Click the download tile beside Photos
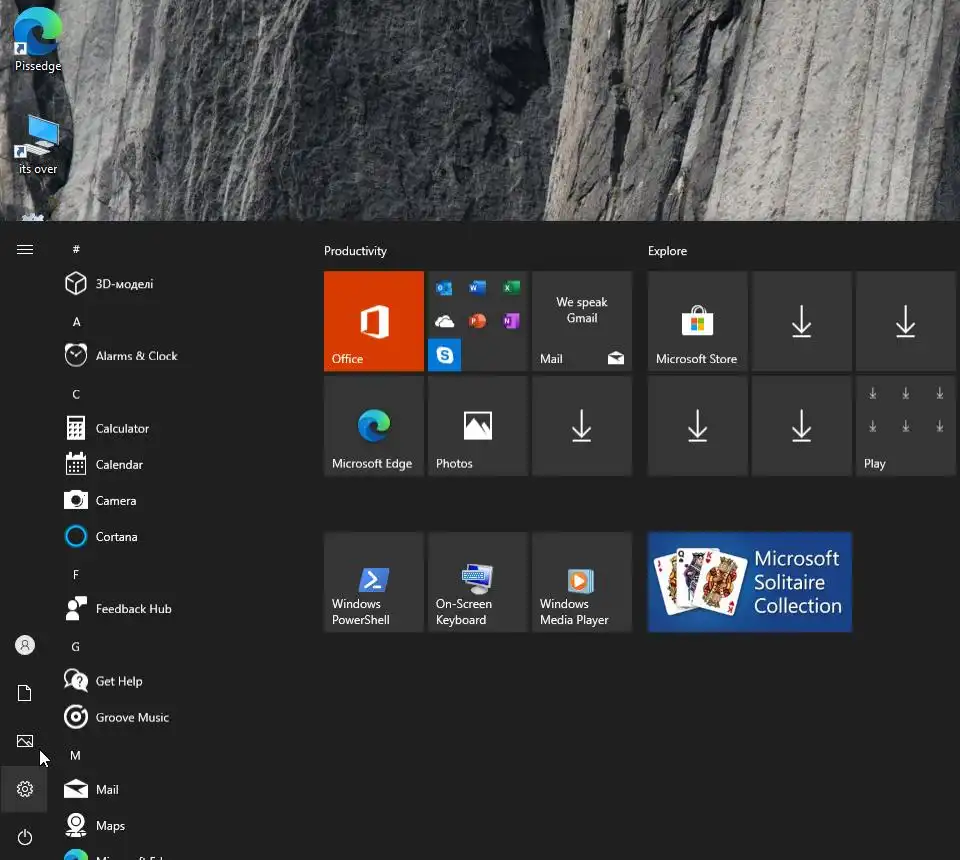Screen dimensions: 960x860 582,426
